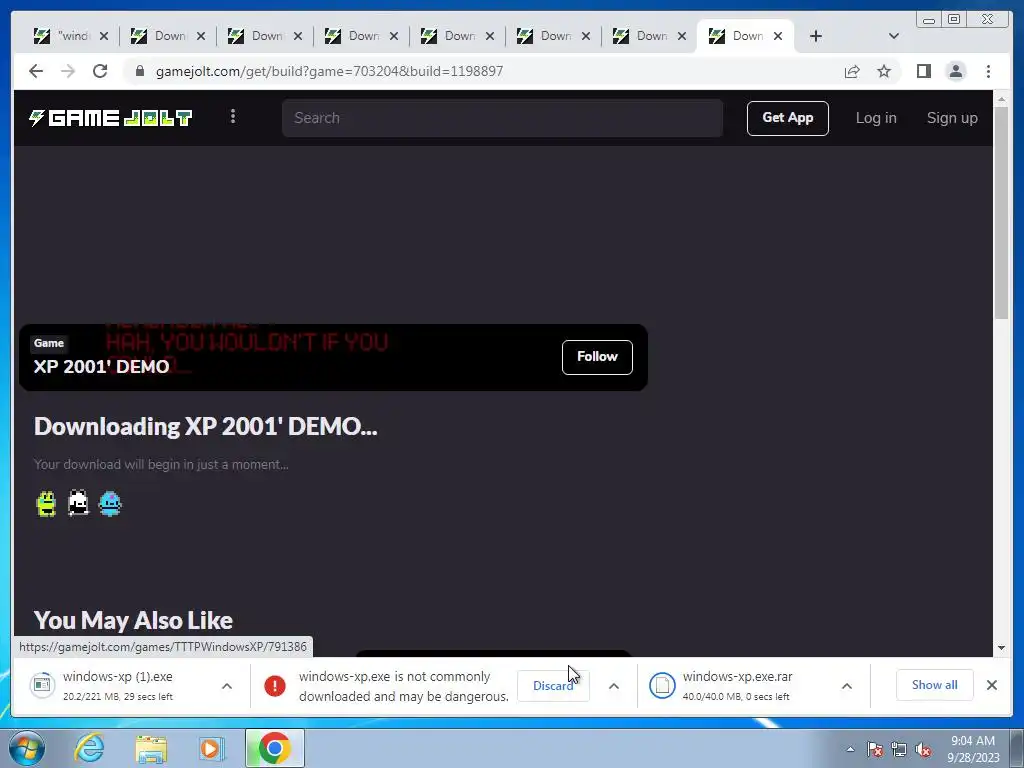
Task: Click the forward navigation arrow
Action: [68, 71]
